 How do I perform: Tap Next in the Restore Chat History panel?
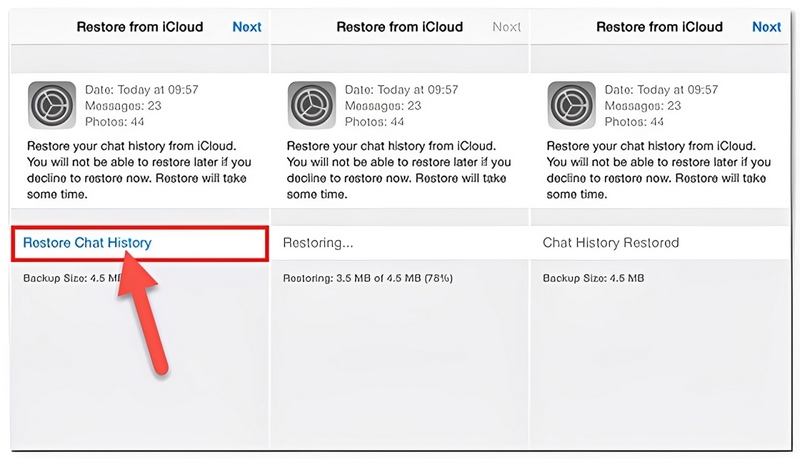[247, 27]
